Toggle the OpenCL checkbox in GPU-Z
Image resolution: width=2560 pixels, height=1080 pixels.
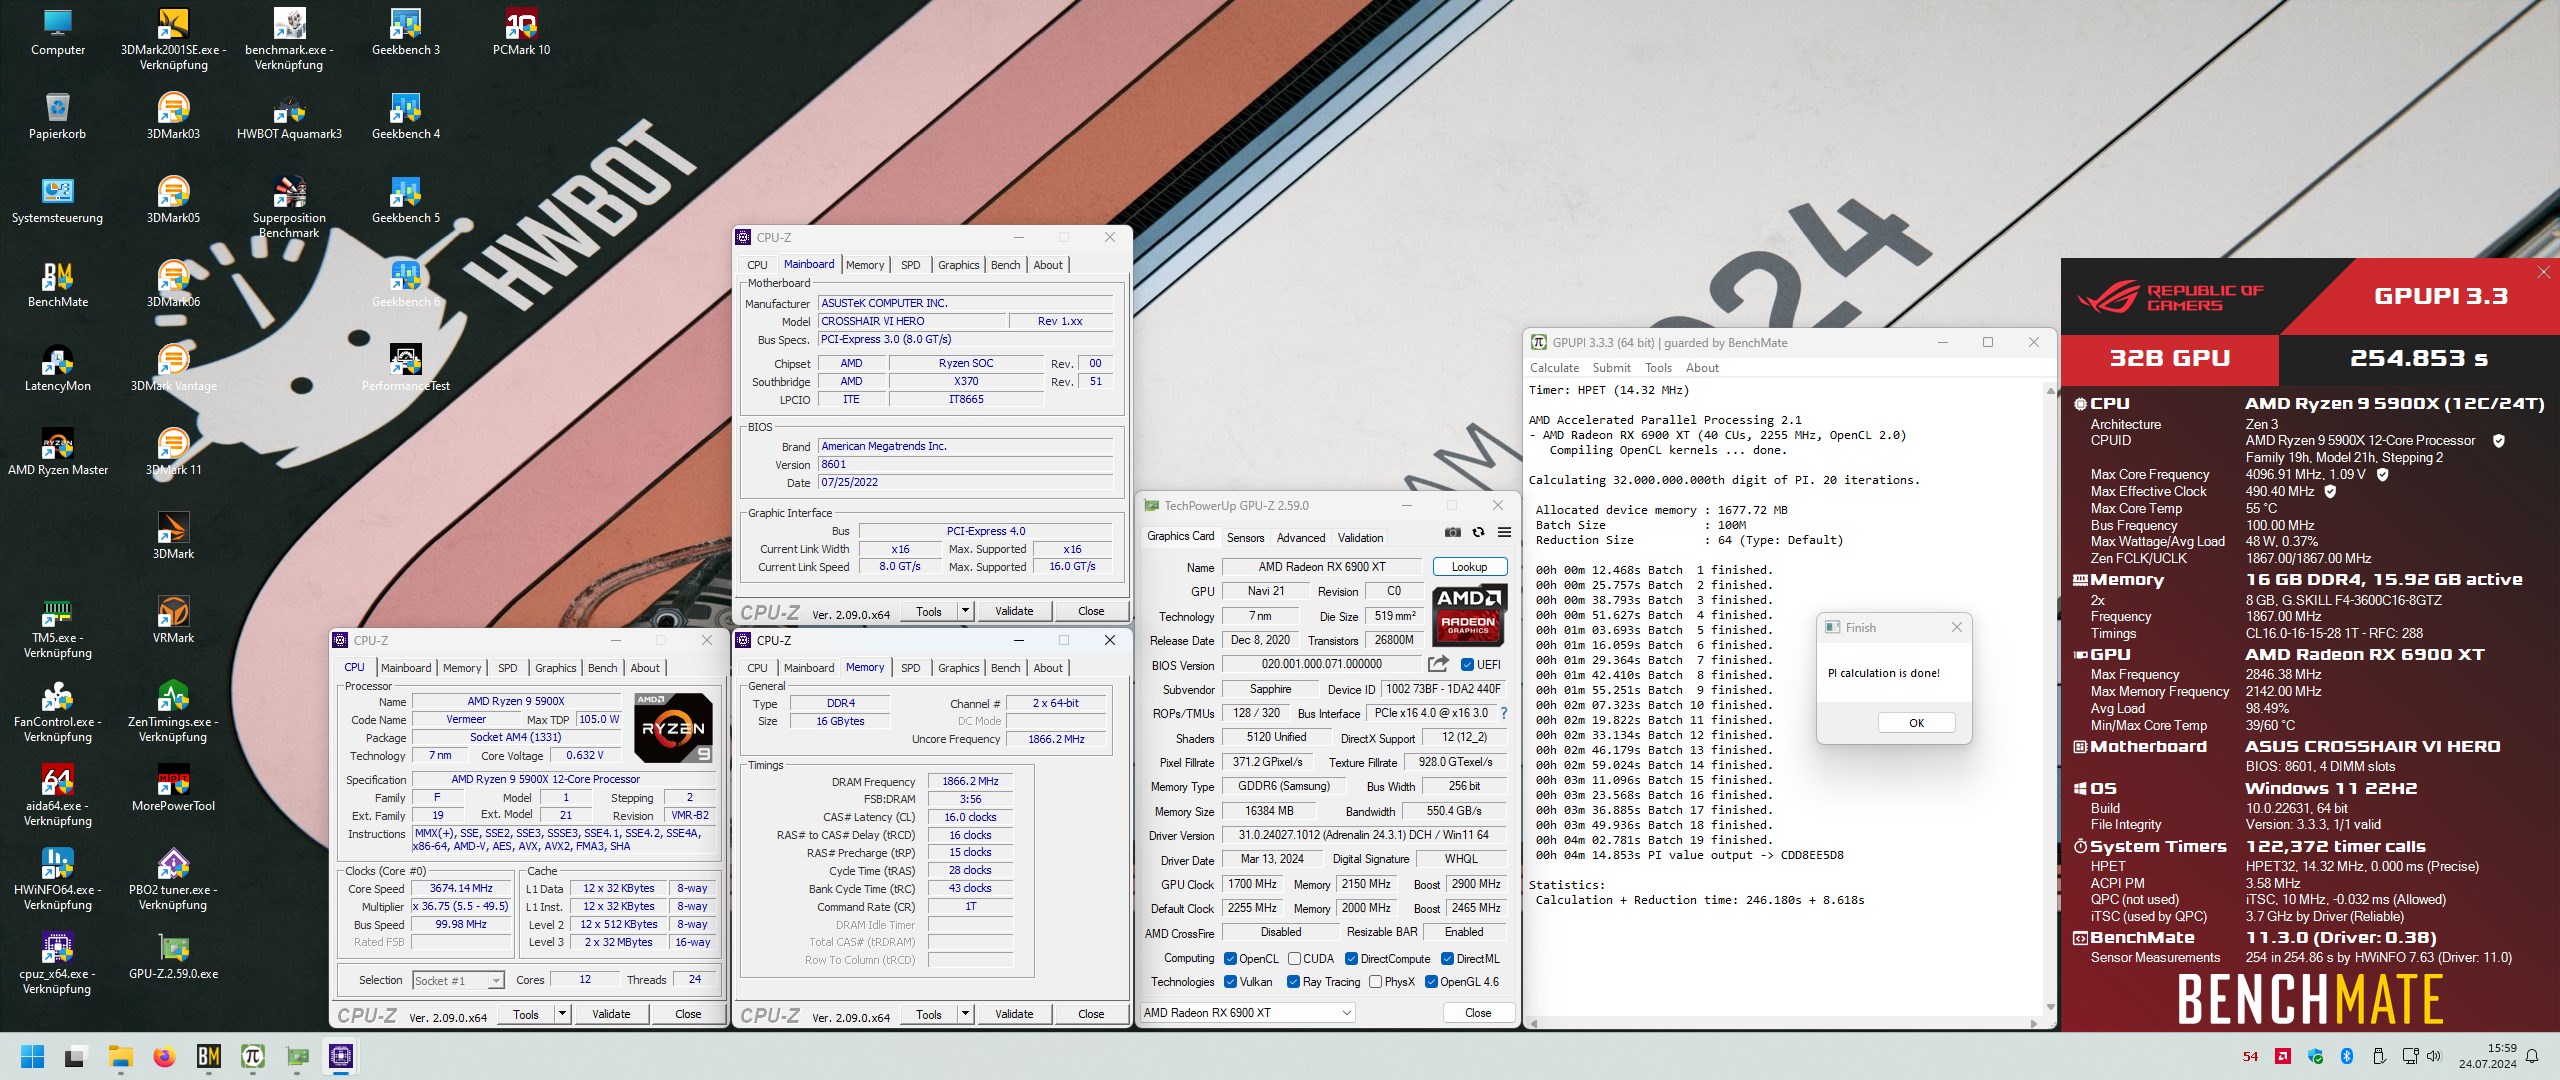click(x=1230, y=958)
